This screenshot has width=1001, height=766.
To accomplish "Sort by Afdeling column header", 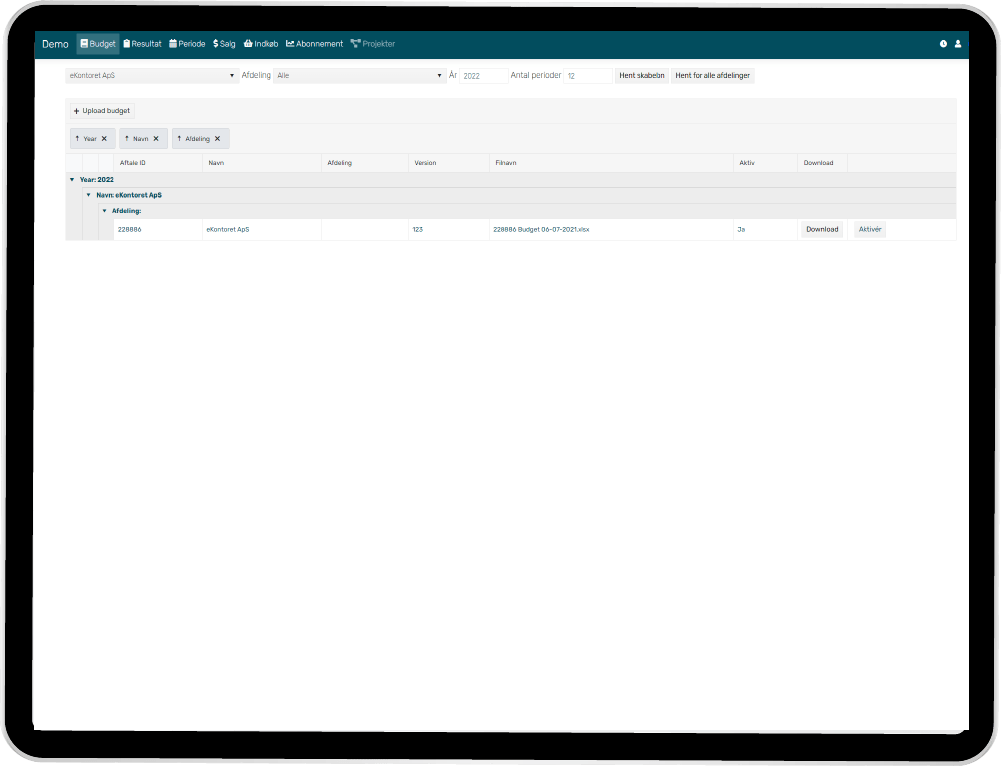I will click(x=365, y=163).
